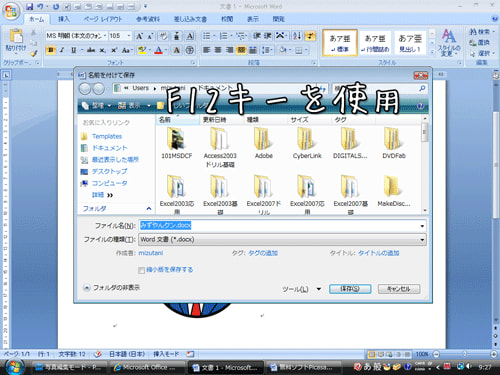Click the Back arrow in save dialog
Image resolution: width=500 pixels, height=375 pixels.
click(x=85, y=89)
